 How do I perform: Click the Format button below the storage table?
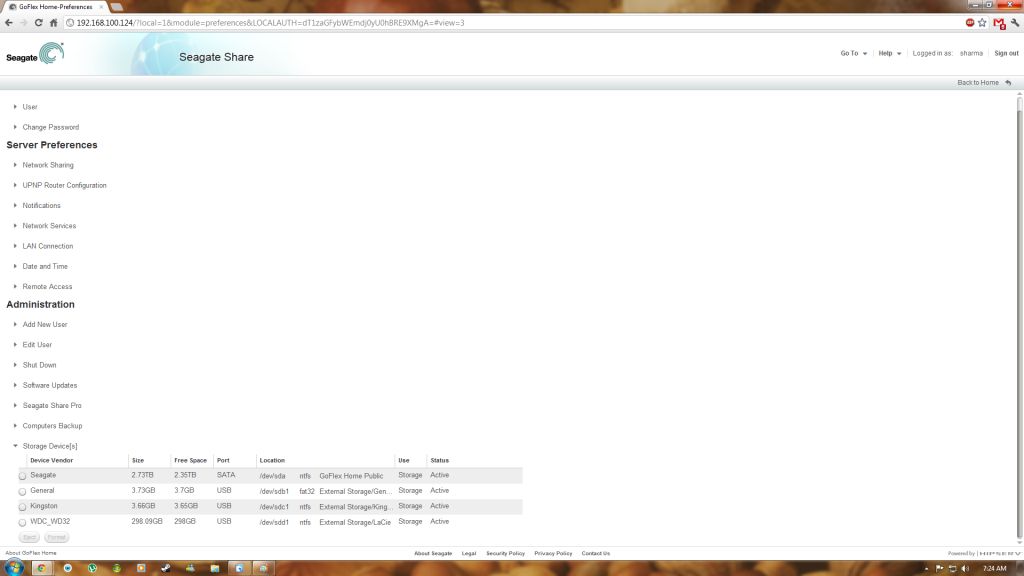click(57, 537)
